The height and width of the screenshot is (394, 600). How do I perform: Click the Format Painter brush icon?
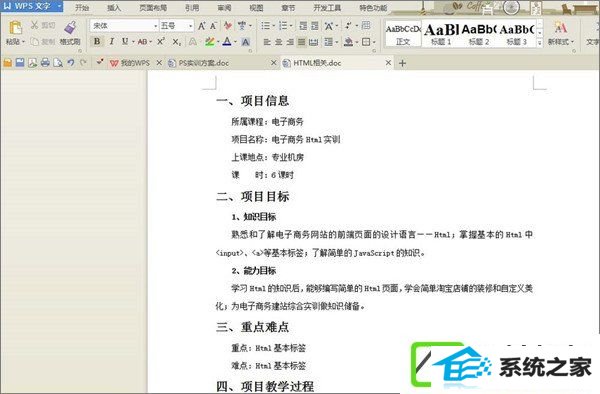[70, 28]
